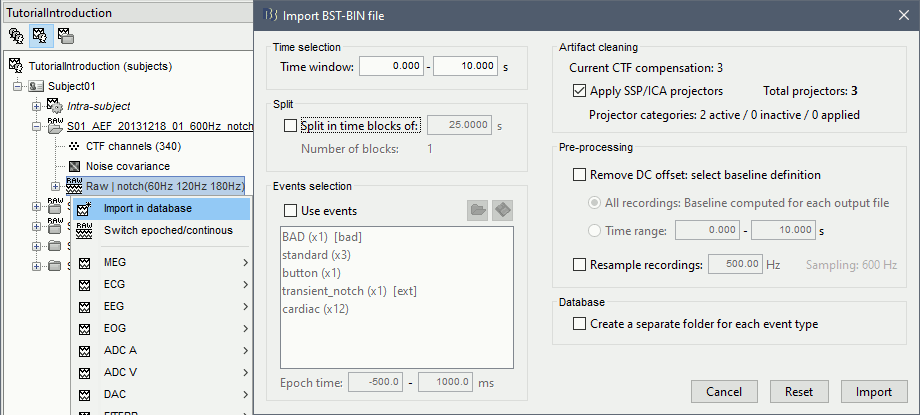Choose Import in database menu entry
Screen dimensions: 920x415
point(147,208)
